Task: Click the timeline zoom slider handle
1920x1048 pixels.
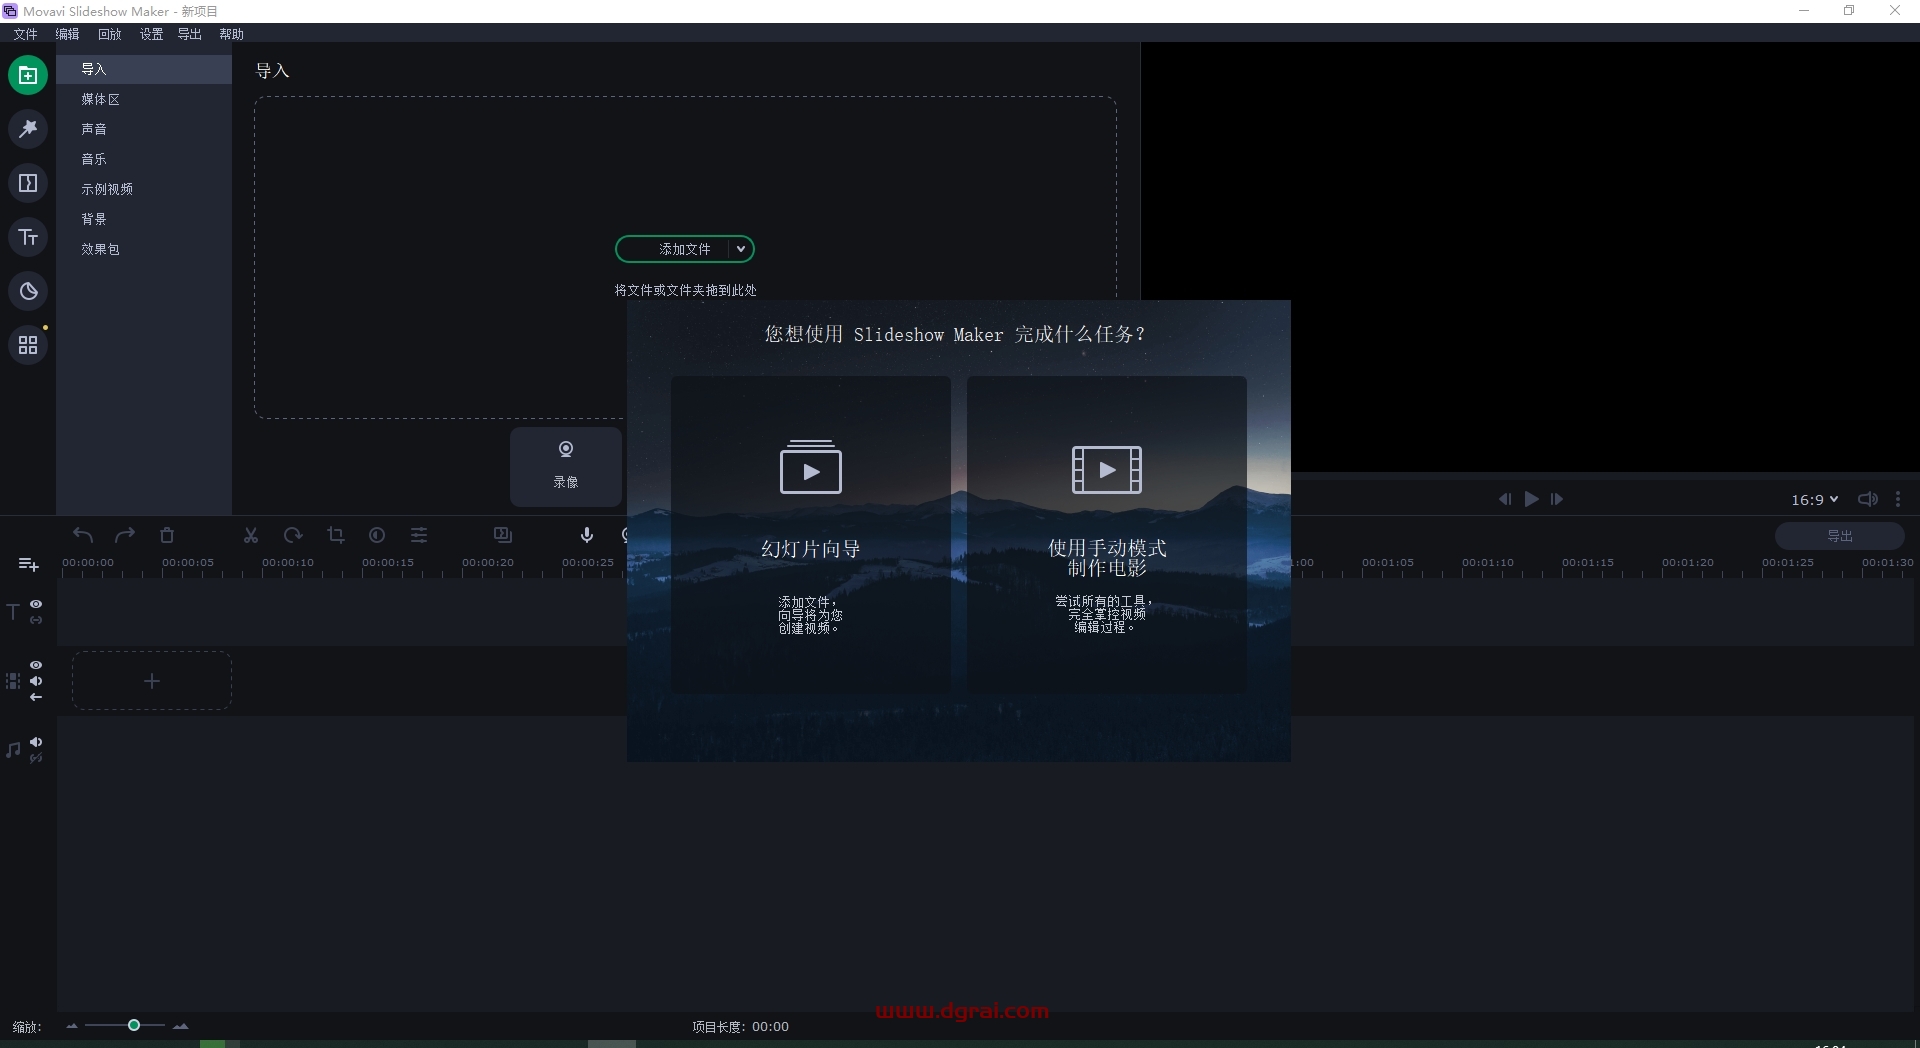Action: click(x=133, y=1025)
